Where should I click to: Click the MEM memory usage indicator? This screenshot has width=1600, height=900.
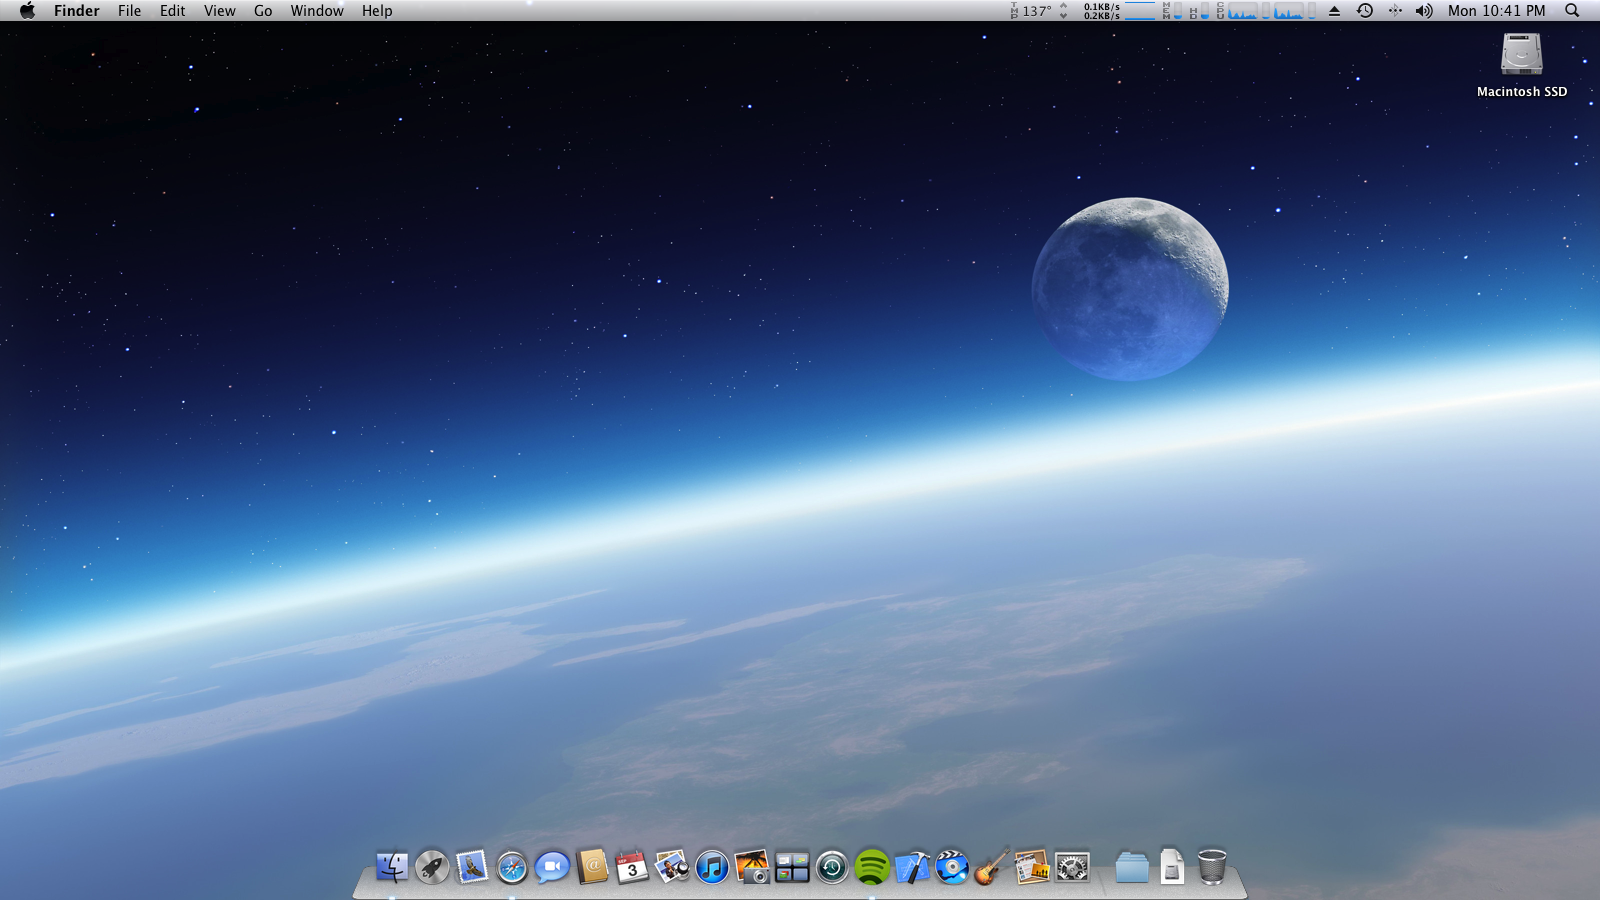point(1172,11)
